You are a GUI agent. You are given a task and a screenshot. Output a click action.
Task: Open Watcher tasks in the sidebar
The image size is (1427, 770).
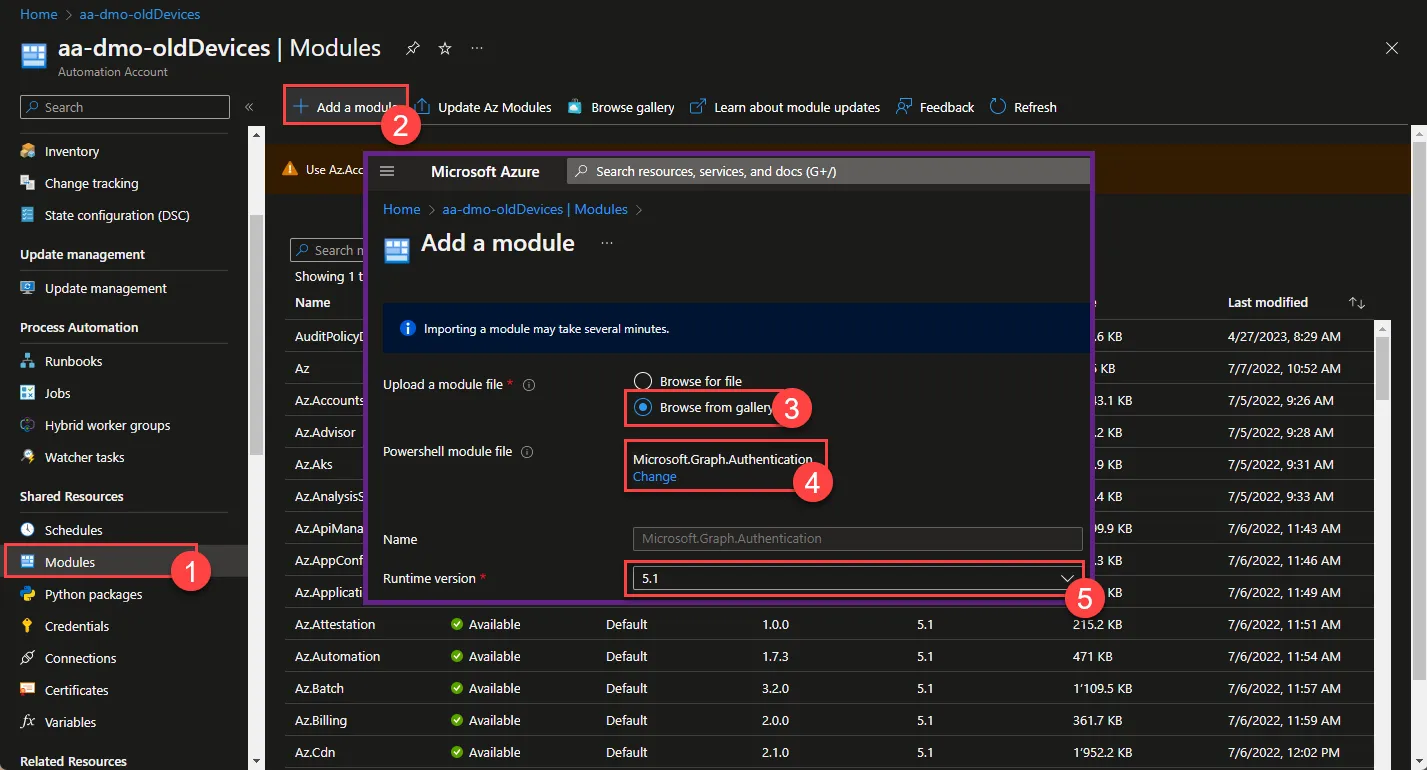(84, 457)
